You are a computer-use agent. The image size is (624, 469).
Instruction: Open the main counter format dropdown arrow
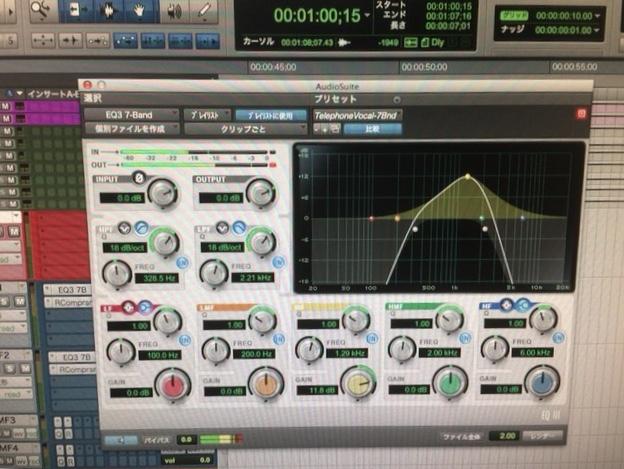tap(367, 16)
